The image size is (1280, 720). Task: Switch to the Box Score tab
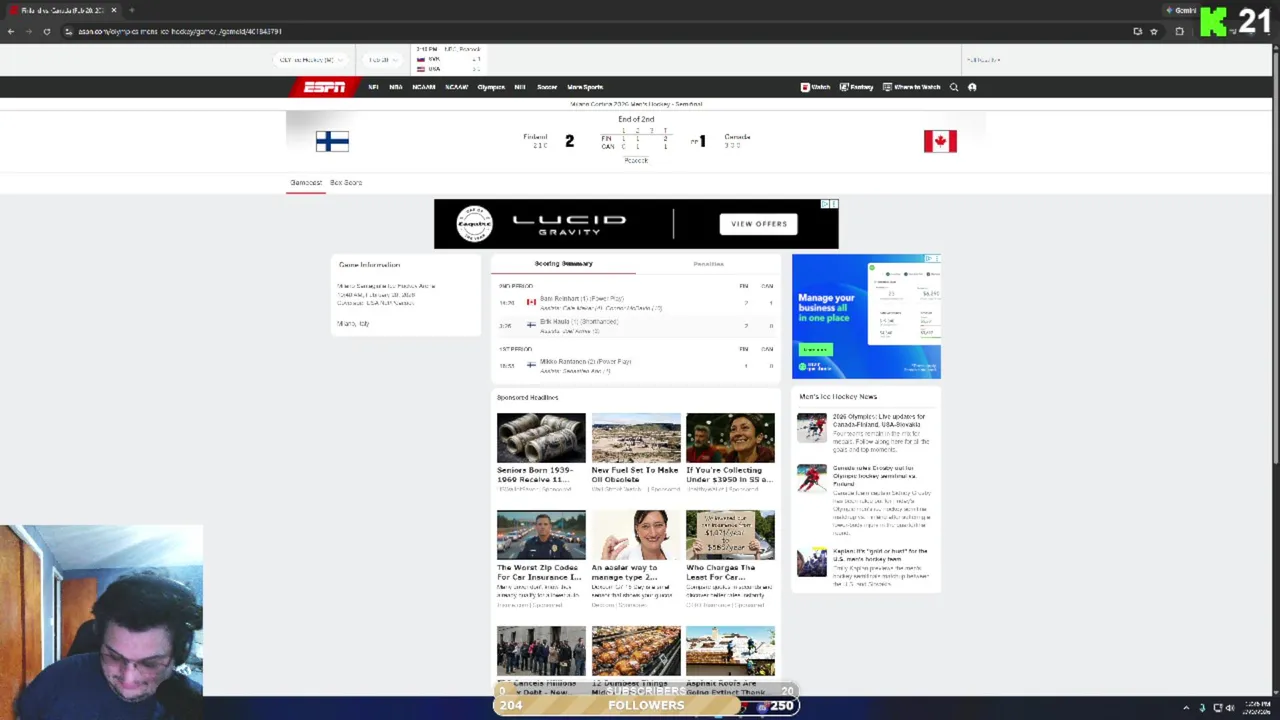click(346, 183)
